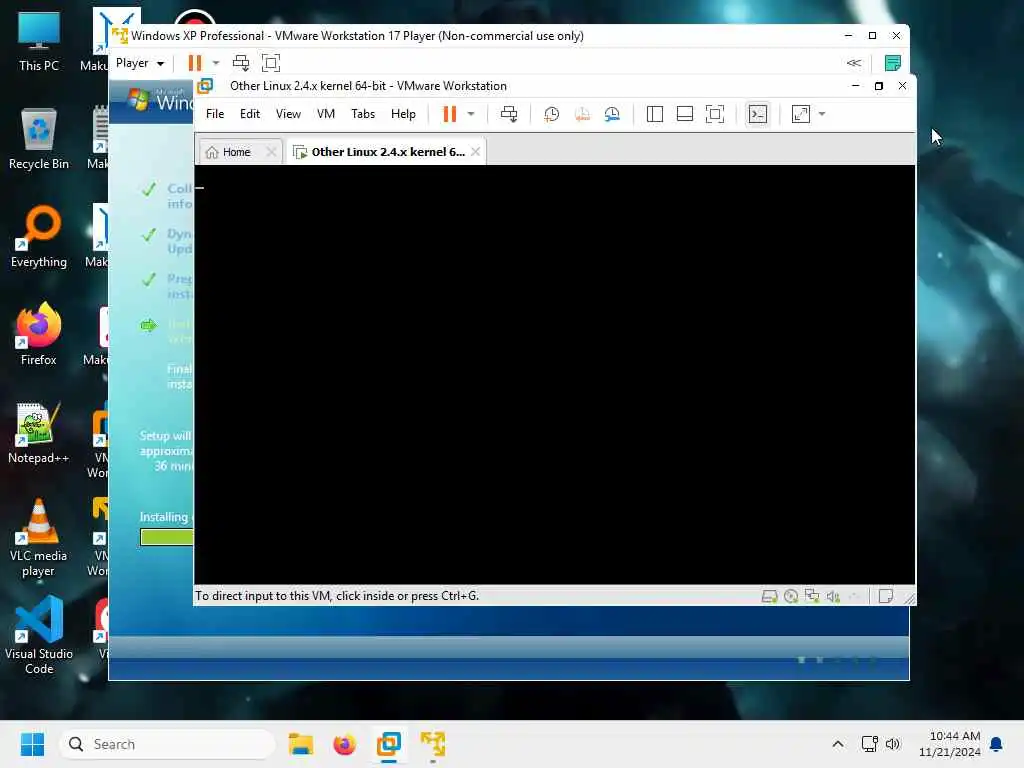
Task: Click the stretch guest display icon
Action: [801, 114]
